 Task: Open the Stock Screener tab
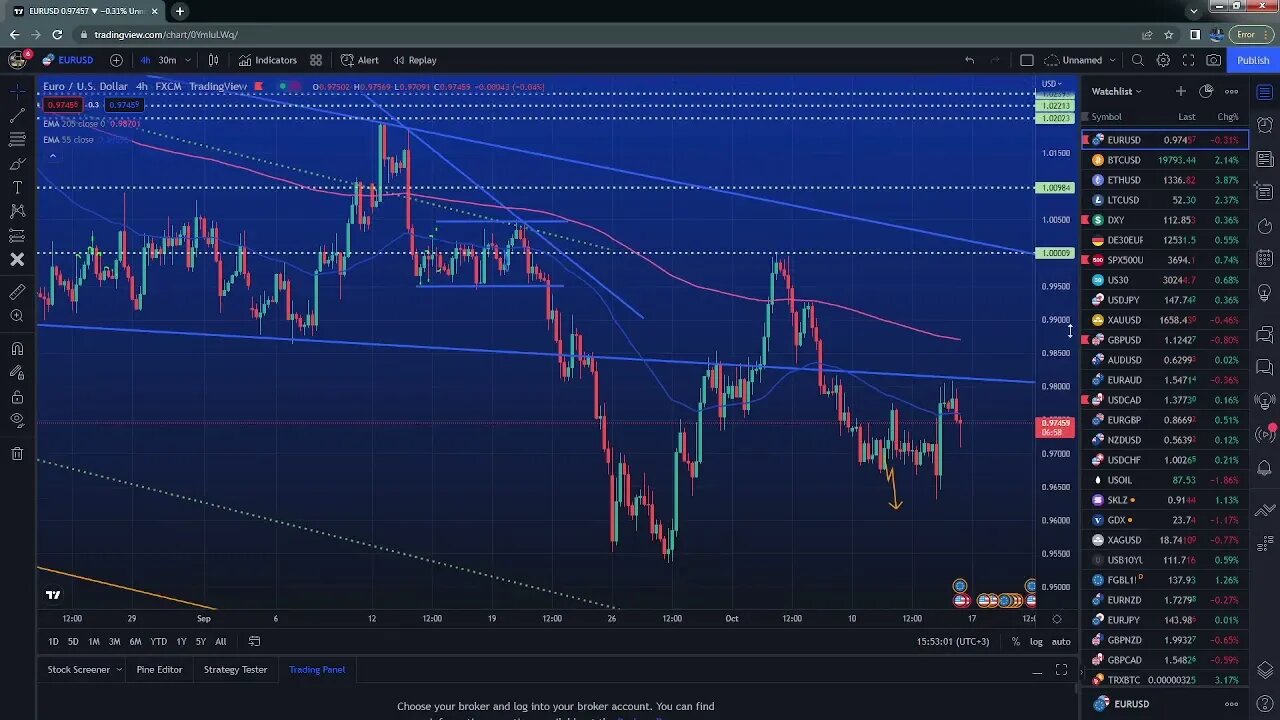(x=78, y=669)
